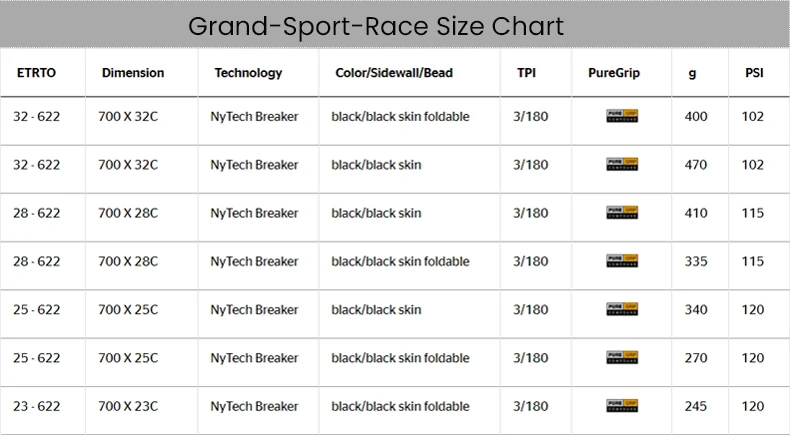Screen dimensions: 790x436
Task: Click the ETRTO column header
Action: (36, 73)
